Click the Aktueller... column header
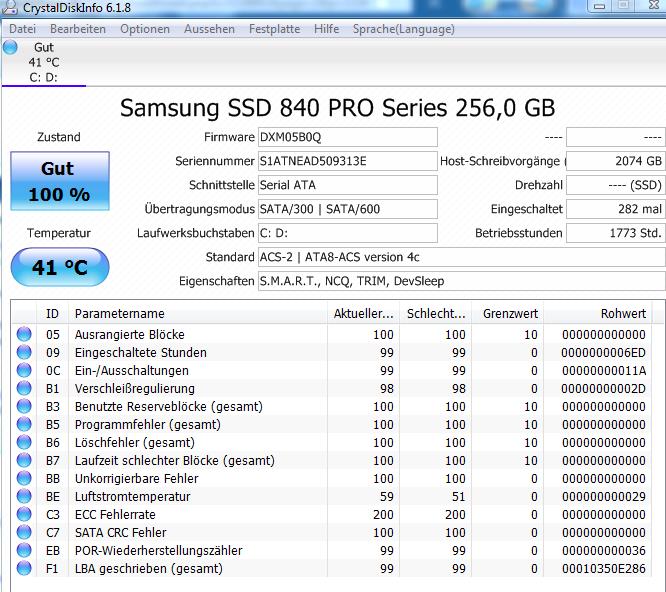This screenshot has width=666, height=592. pyautogui.click(x=363, y=313)
